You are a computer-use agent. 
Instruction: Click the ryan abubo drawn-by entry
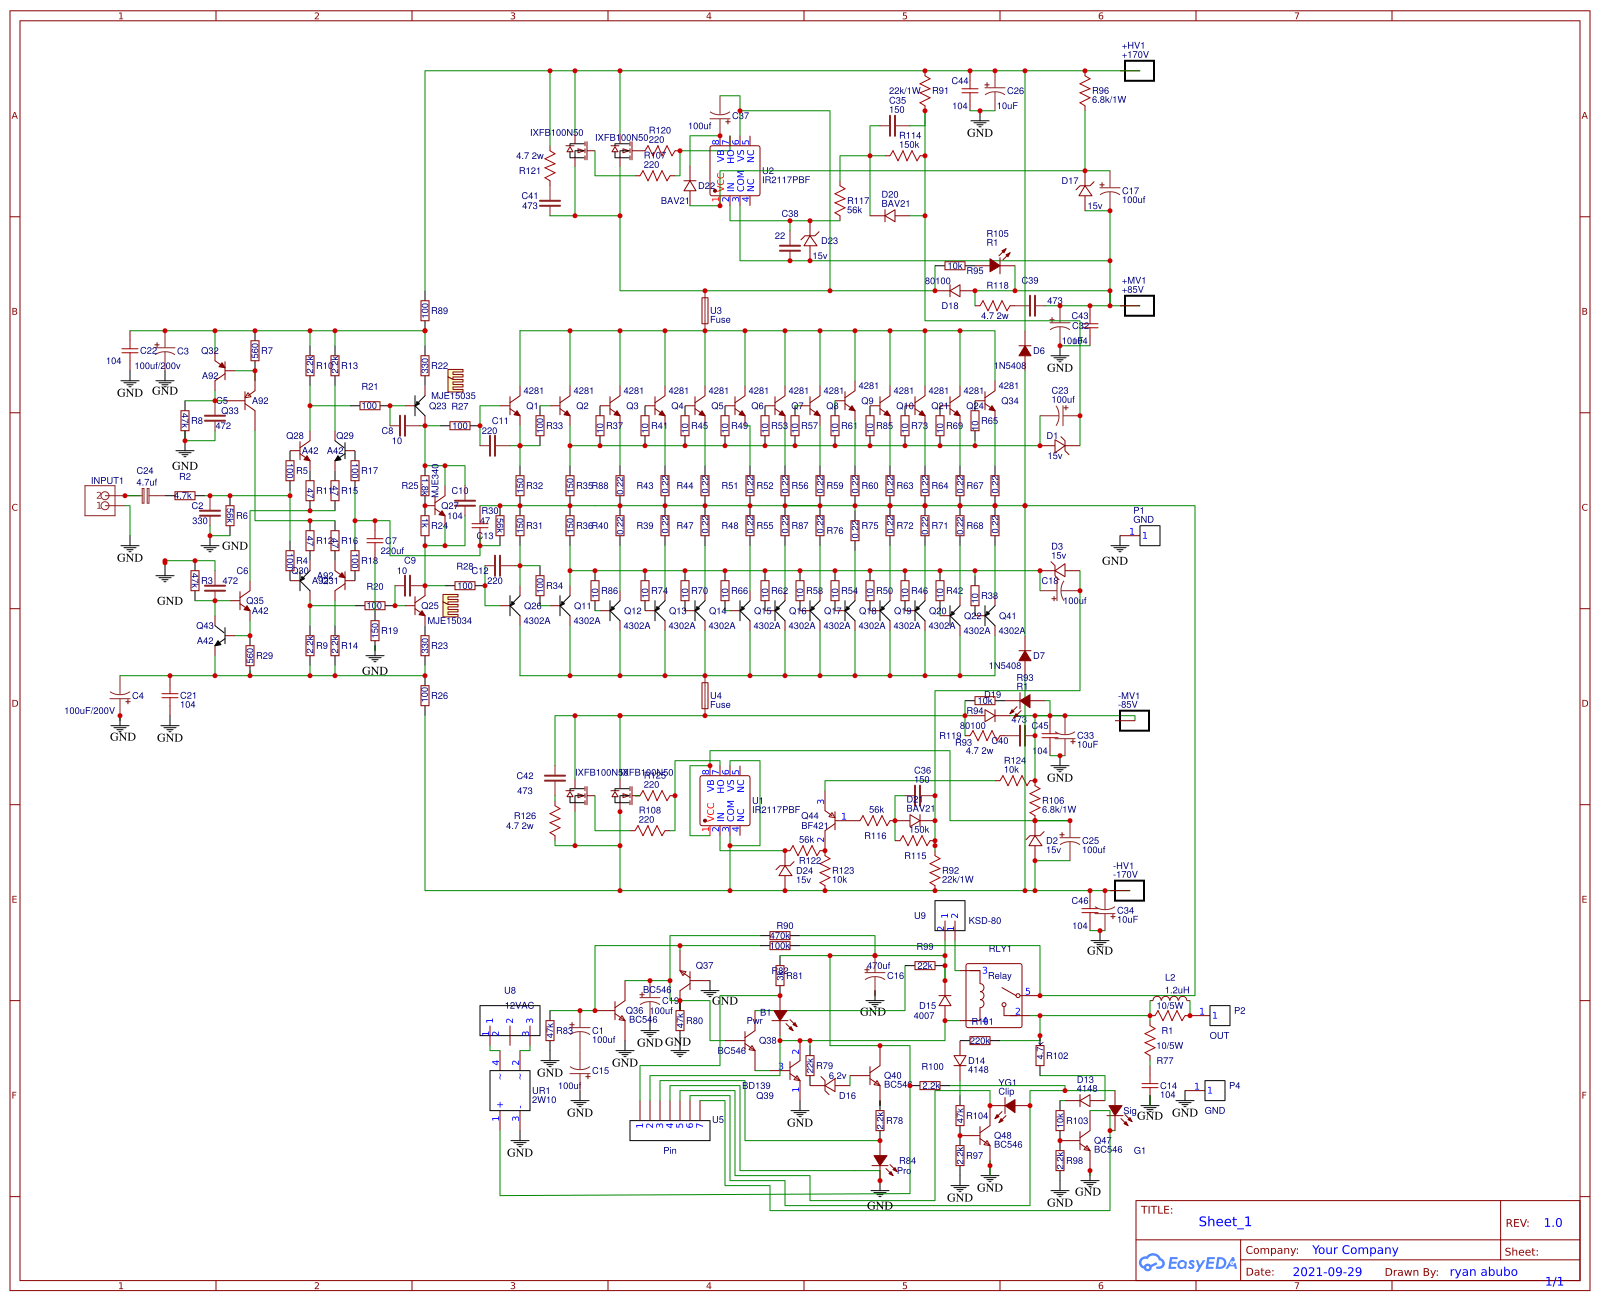click(1485, 1271)
